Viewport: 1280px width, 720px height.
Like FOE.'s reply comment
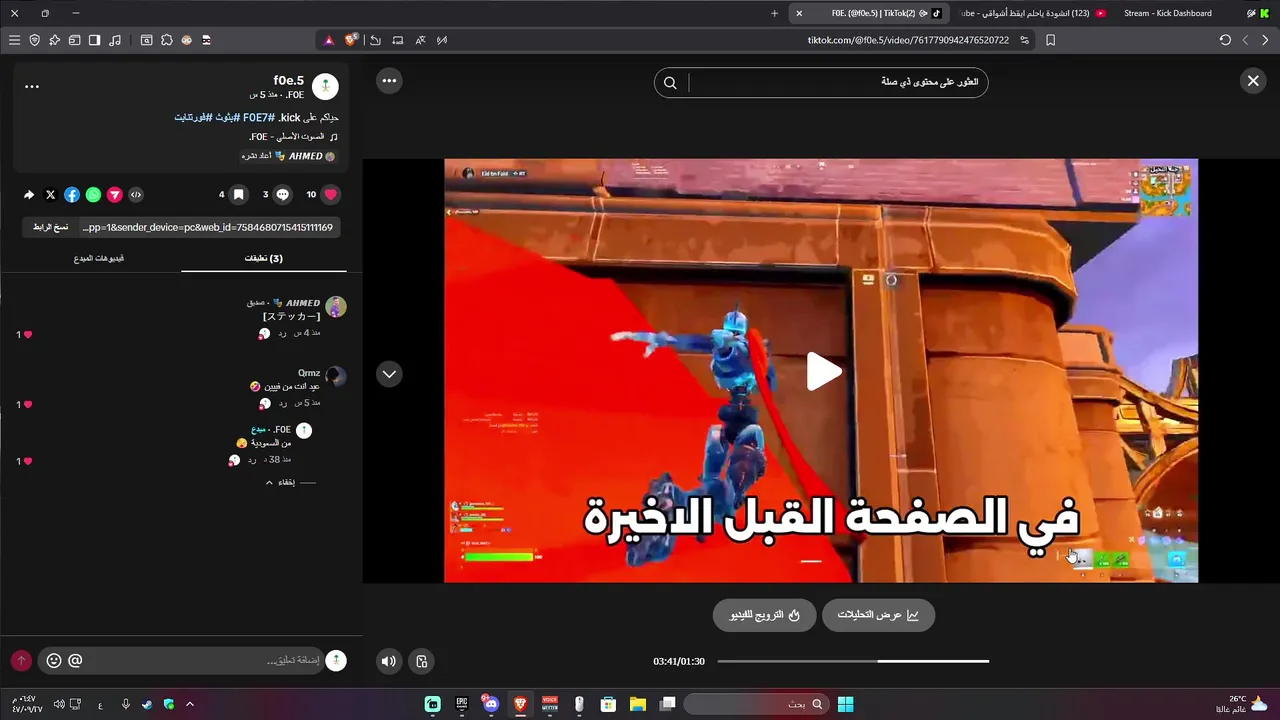click(27, 461)
